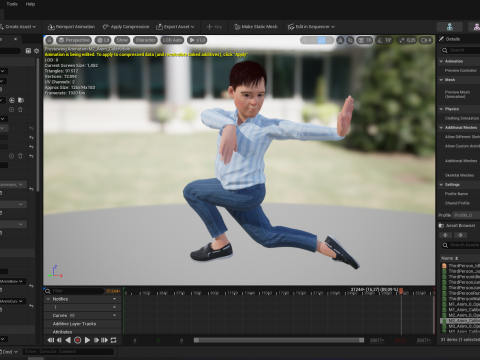Screen dimensions: 480x360
Task: Click the timeline range scrollbar
Action: (279, 340)
